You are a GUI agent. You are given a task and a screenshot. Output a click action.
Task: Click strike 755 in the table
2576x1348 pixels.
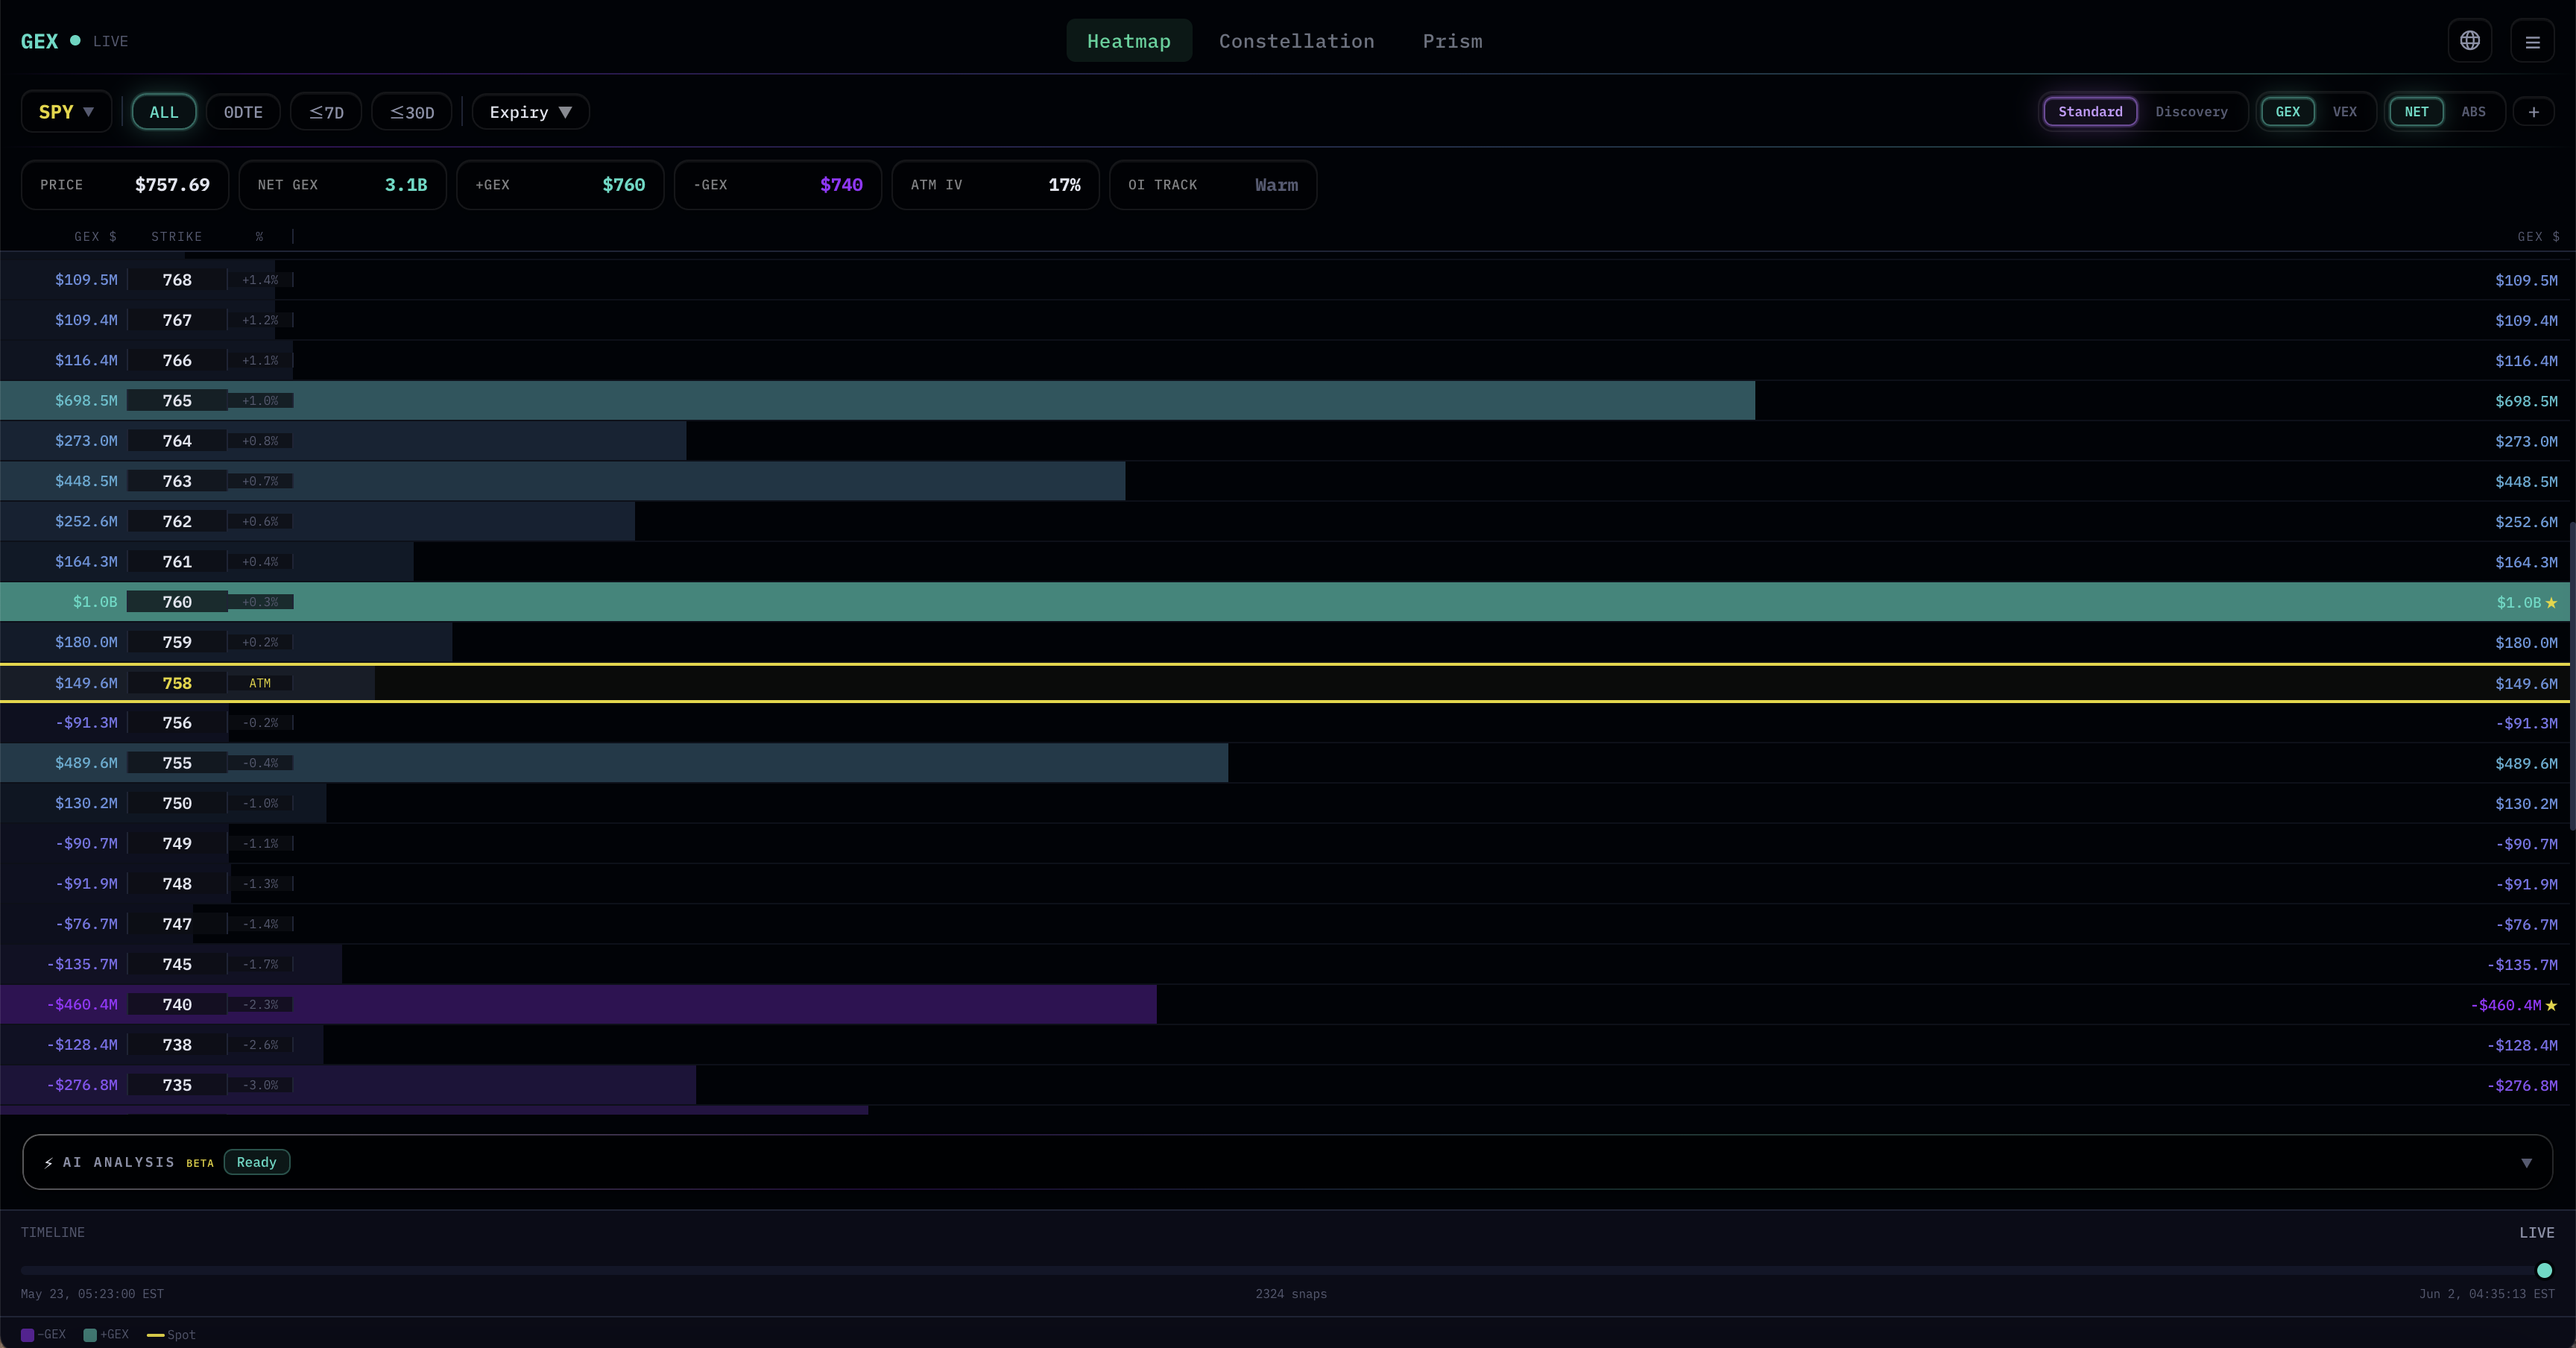click(x=177, y=763)
